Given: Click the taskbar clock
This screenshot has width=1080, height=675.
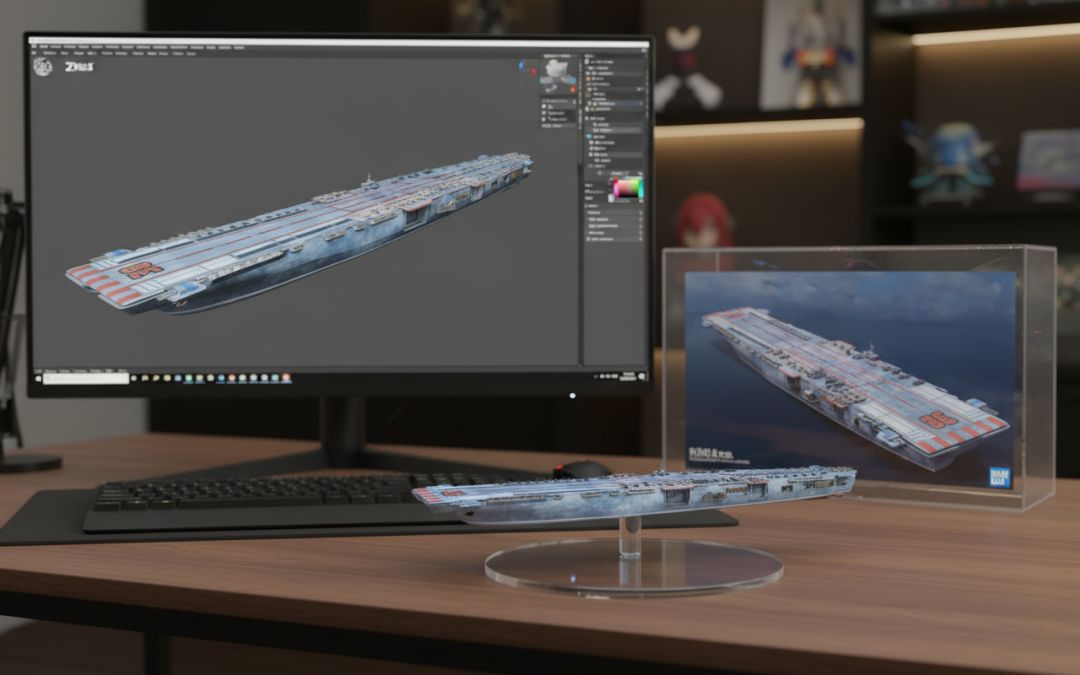Looking at the screenshot, I should point(627,376).
